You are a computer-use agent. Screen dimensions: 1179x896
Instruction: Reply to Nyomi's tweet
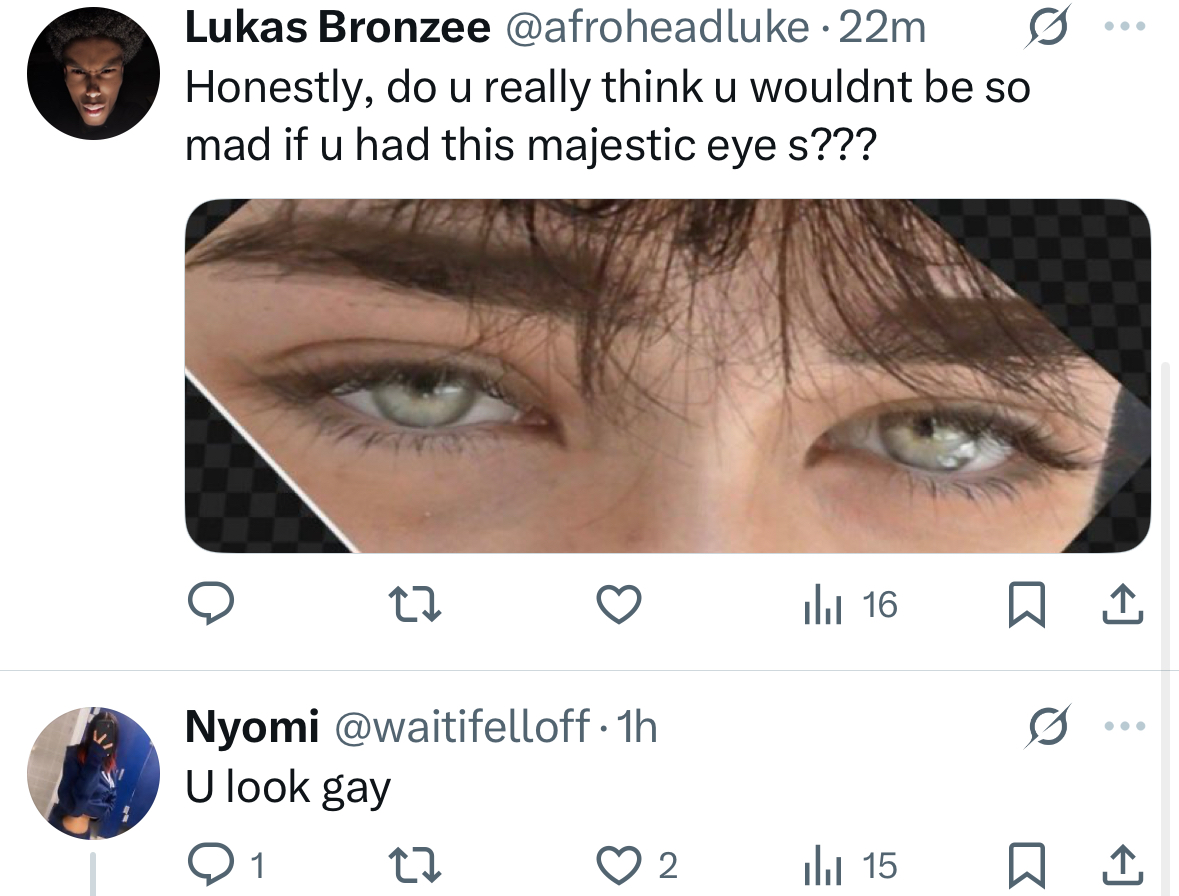210,865
